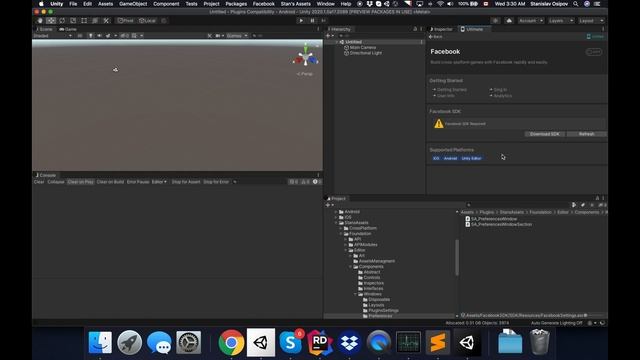Screen dimensions: 640x360
Task: Open Rider IDE from the Dock
Action: (x=320, y=342)
